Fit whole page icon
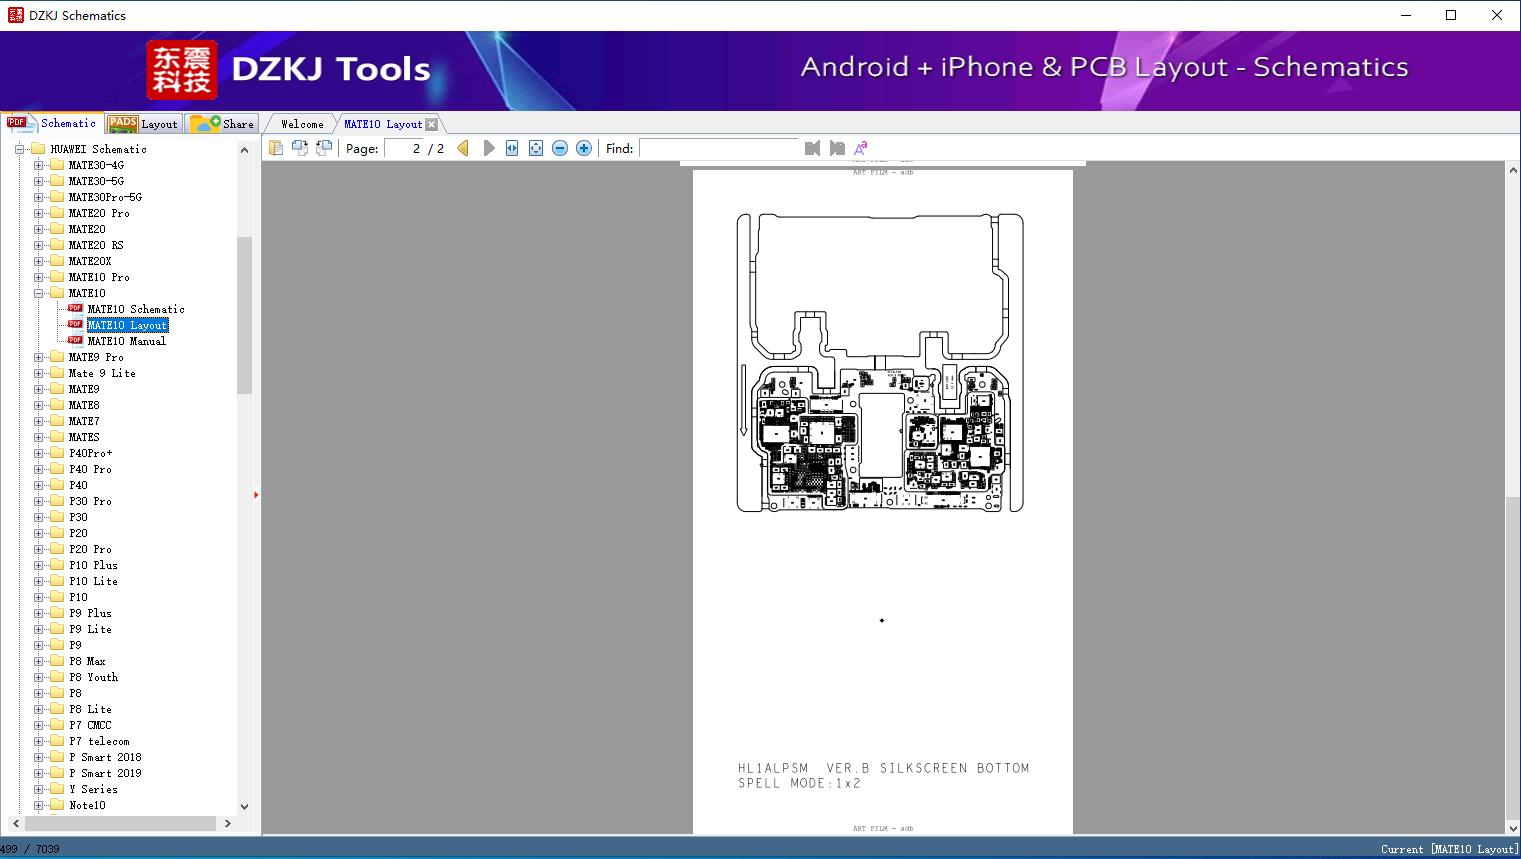Viewport: 1521px width, 859px height. click(x=536, y=148)
